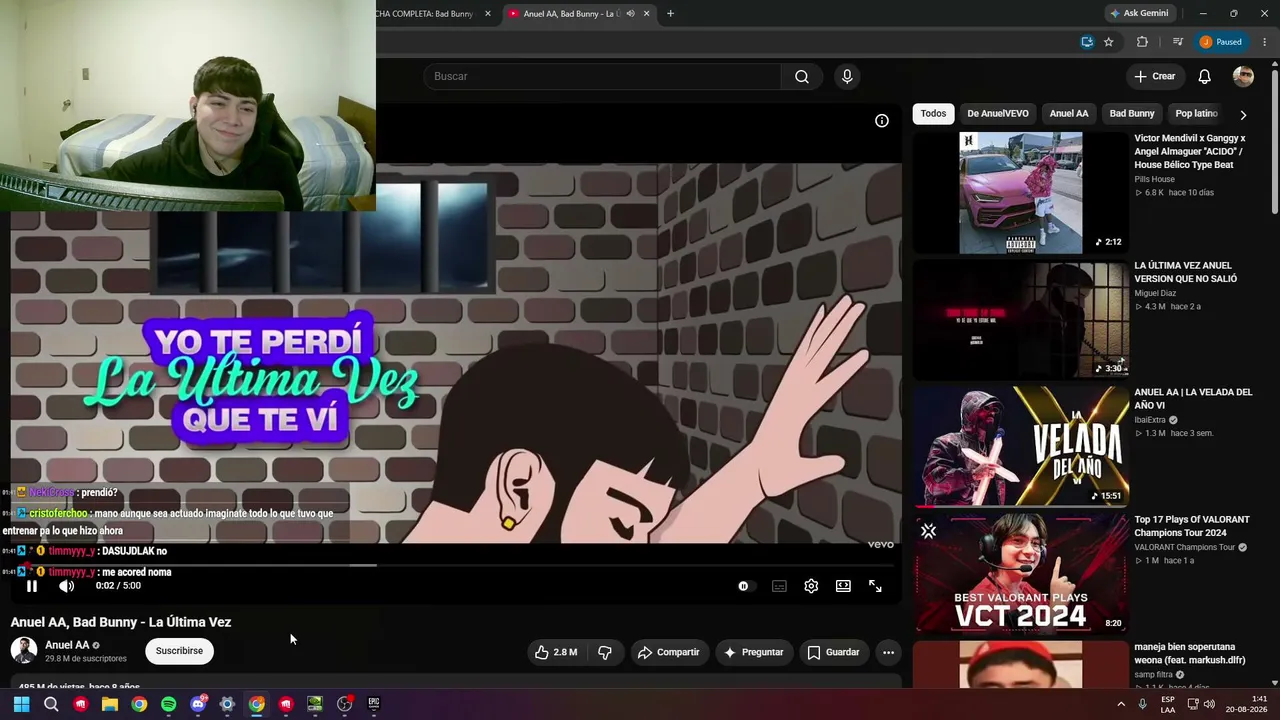
Task: Open the video info card icon
Action: 882,121
